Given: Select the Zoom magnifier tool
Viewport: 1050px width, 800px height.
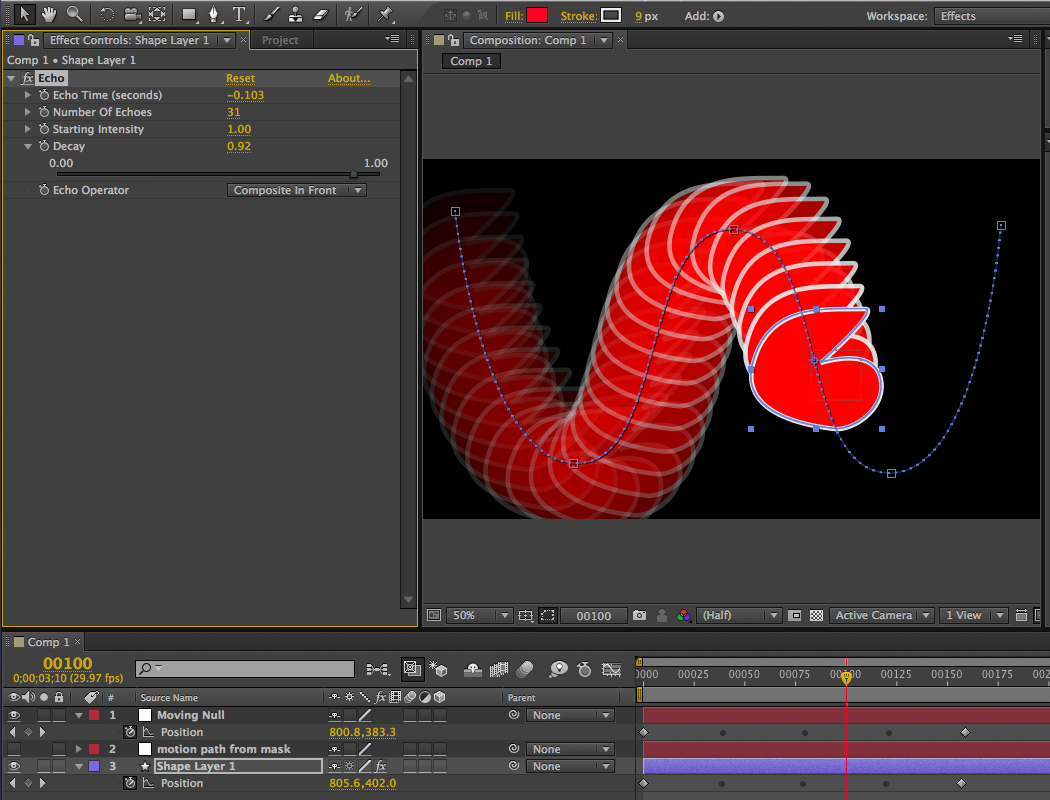Looking at the screenshot, I should 74,15.
